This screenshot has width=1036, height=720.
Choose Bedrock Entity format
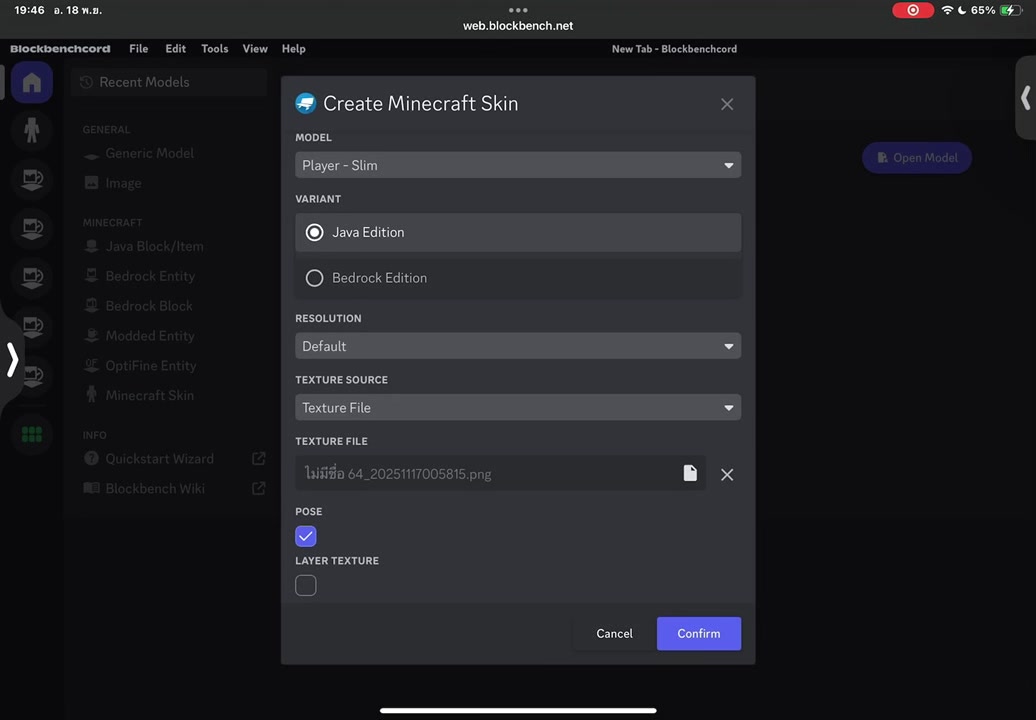point(150,276)
